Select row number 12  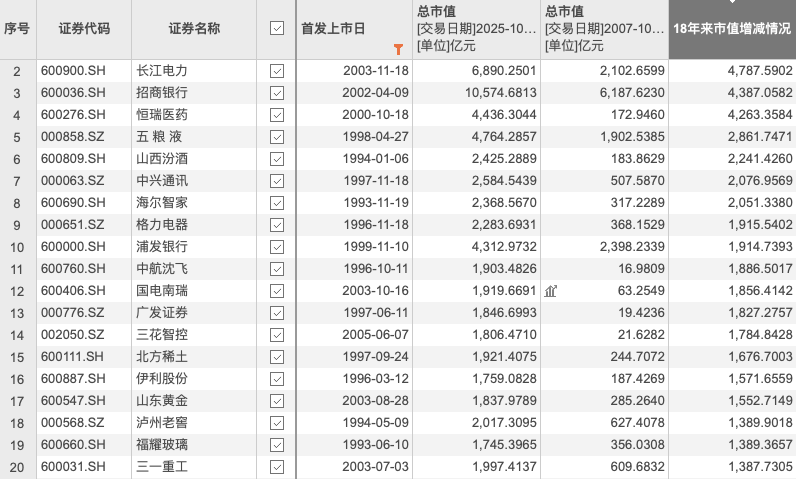coord(17,291)
